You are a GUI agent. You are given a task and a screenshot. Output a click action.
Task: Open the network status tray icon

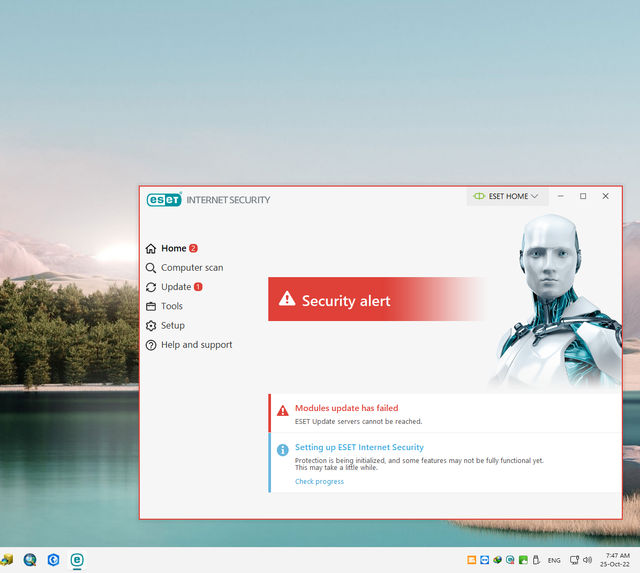[574, 560]
